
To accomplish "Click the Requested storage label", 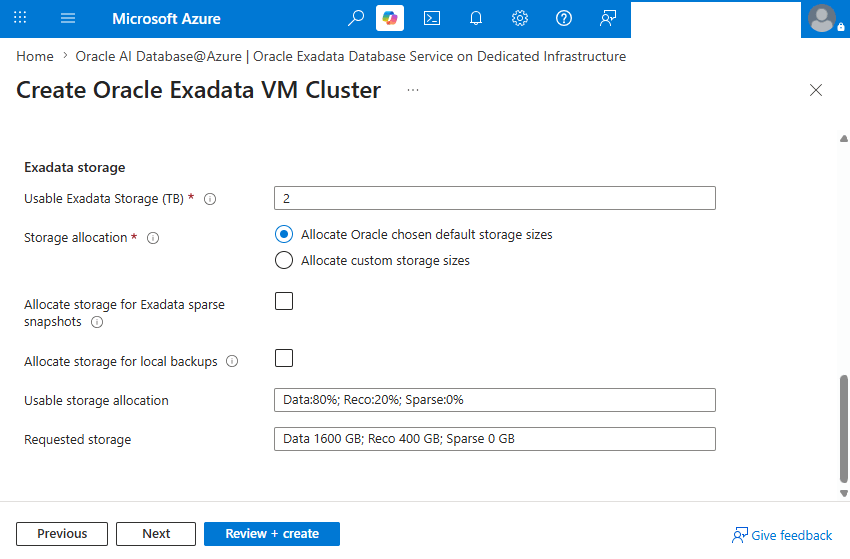I will click(78, 440).
